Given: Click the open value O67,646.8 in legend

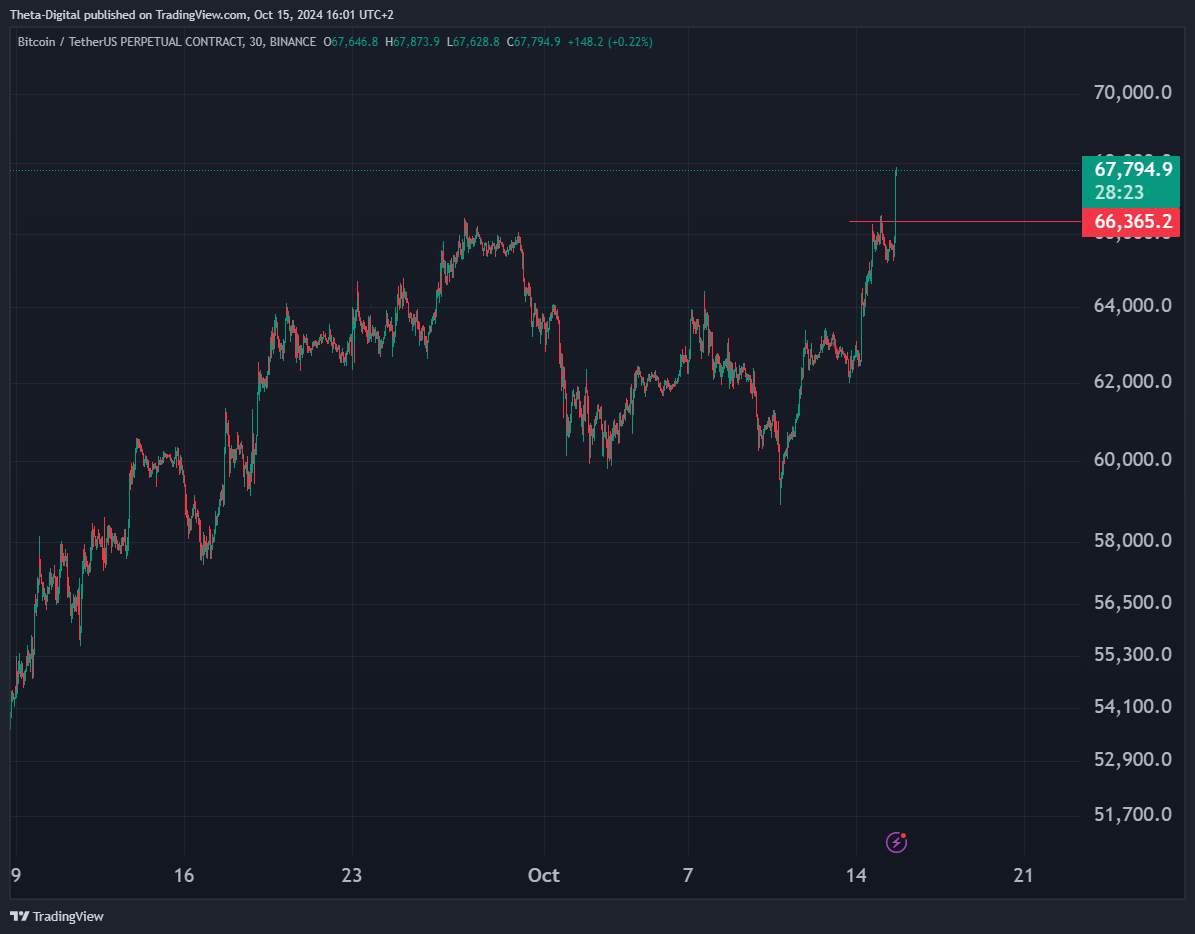Looking at the screenshot, I should [x=351, y=42].
